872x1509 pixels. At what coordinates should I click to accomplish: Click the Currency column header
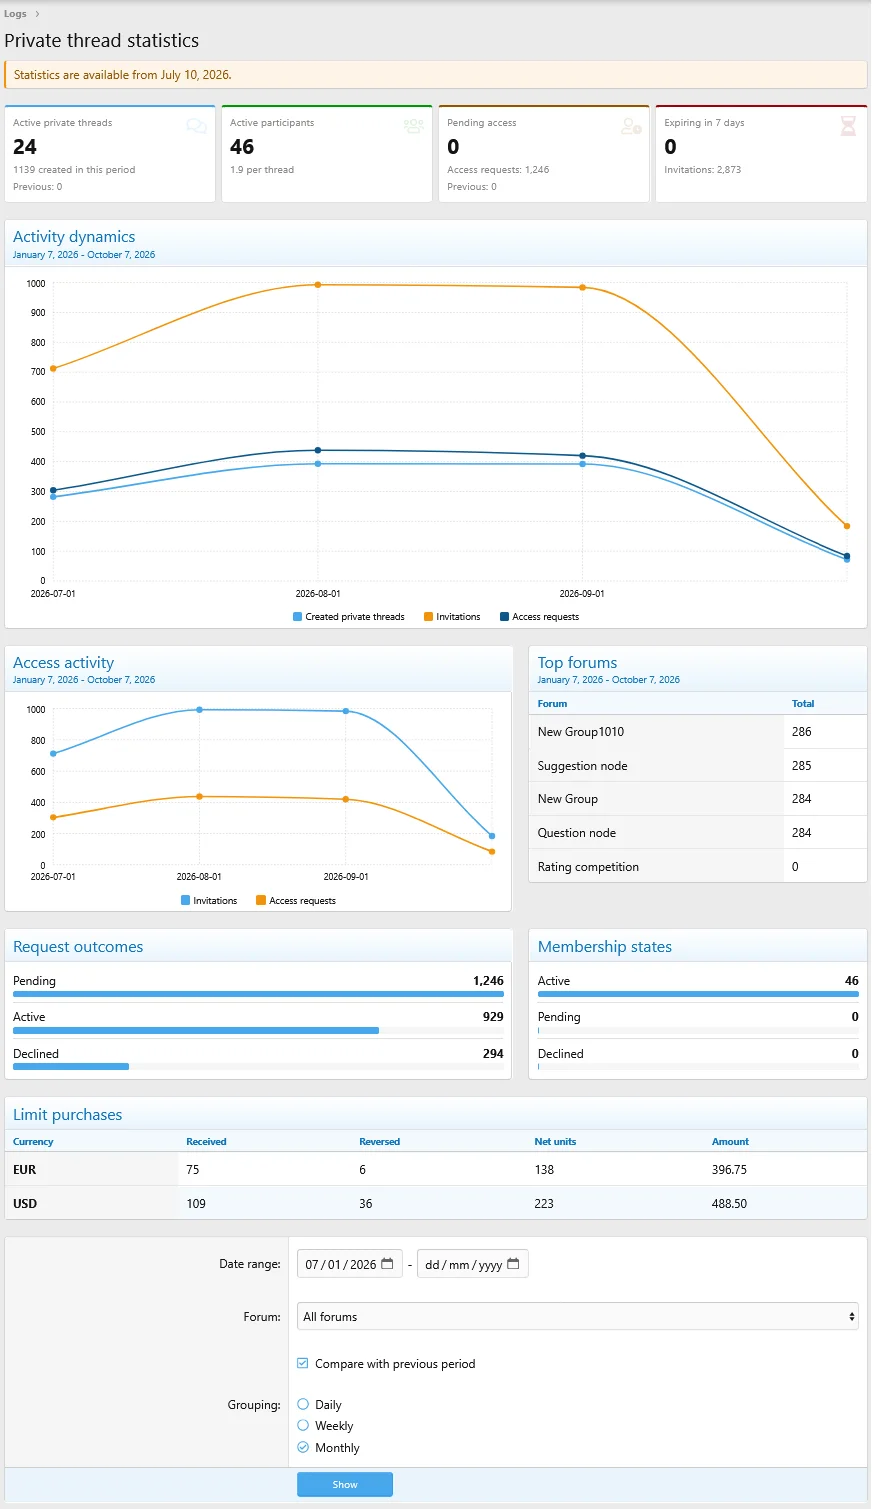33,1141
